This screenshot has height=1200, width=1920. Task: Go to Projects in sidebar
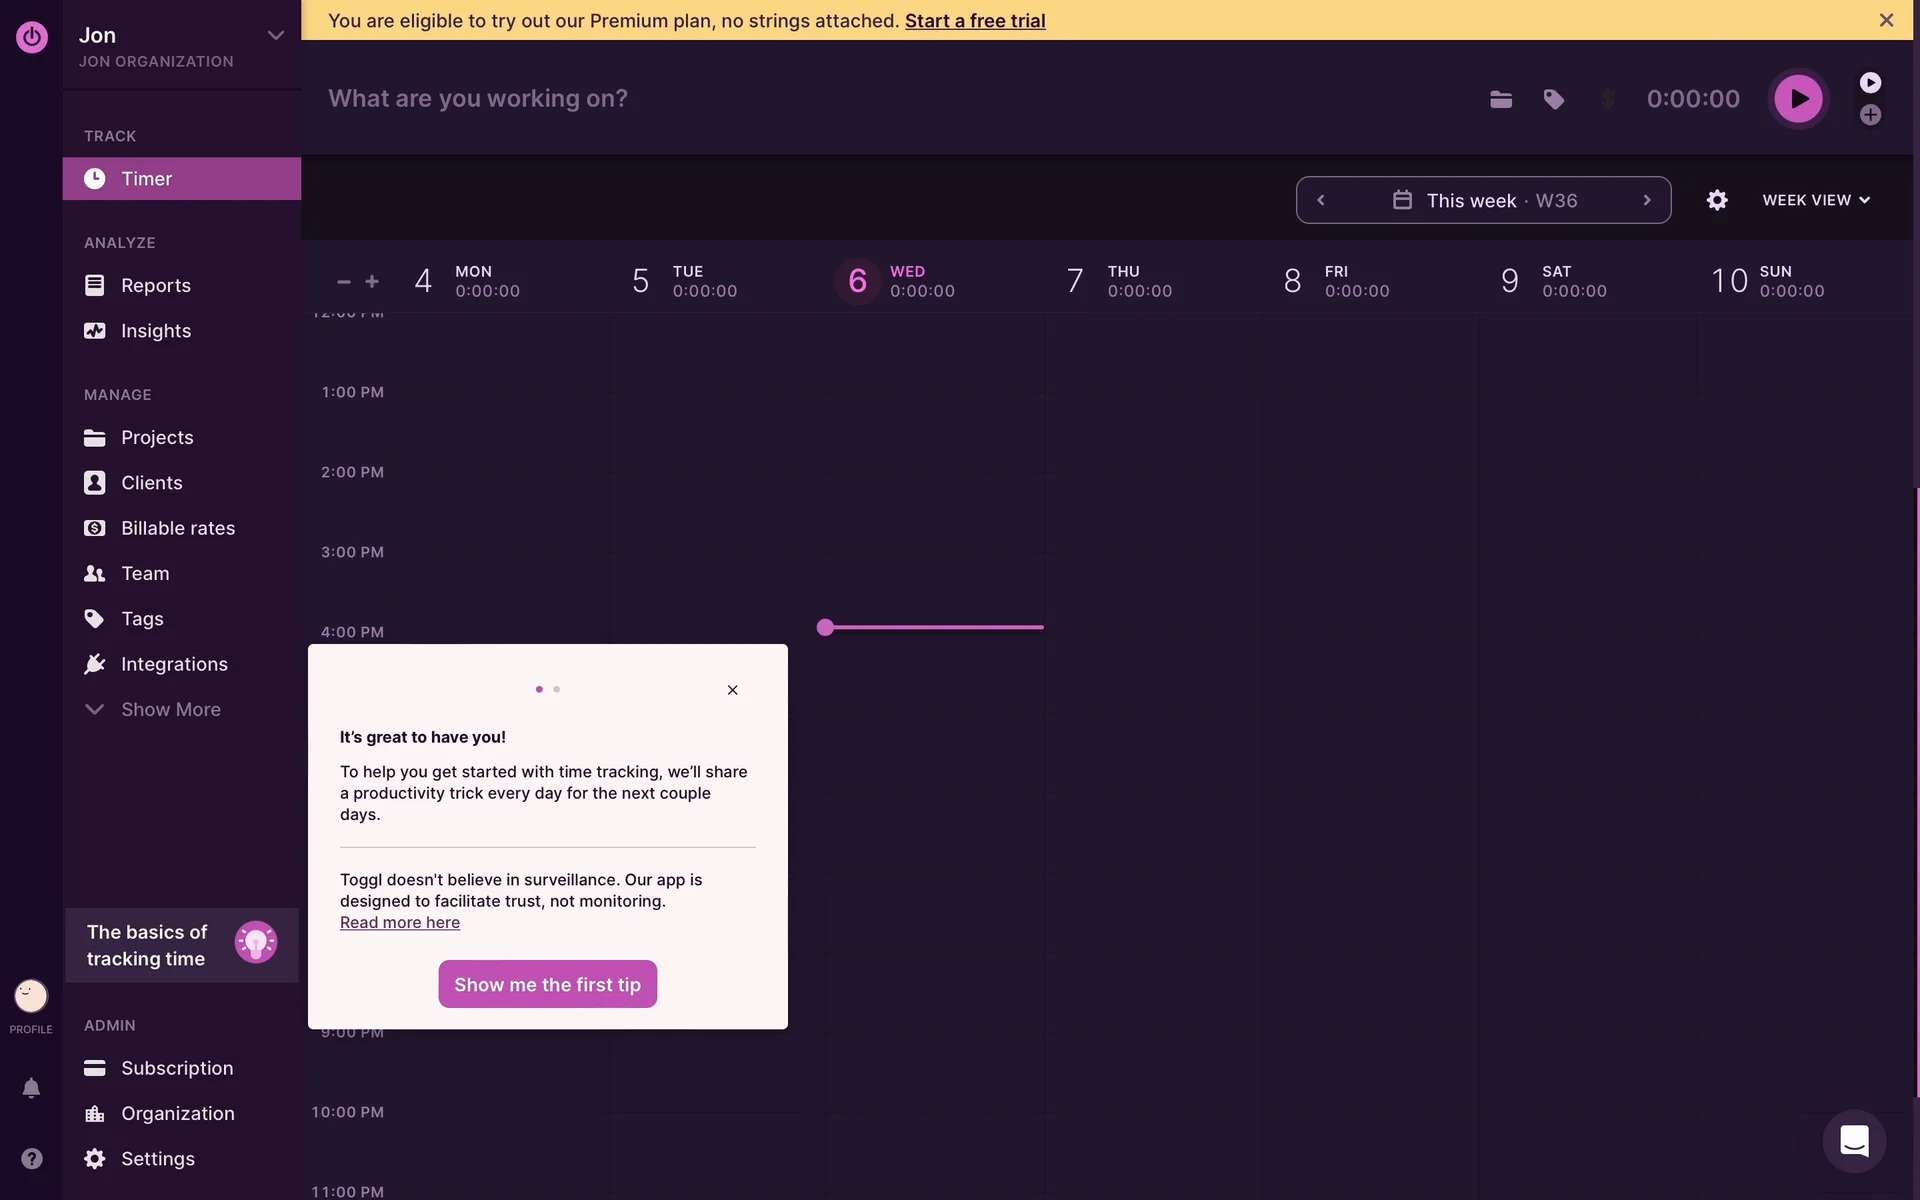pos(157,437)
